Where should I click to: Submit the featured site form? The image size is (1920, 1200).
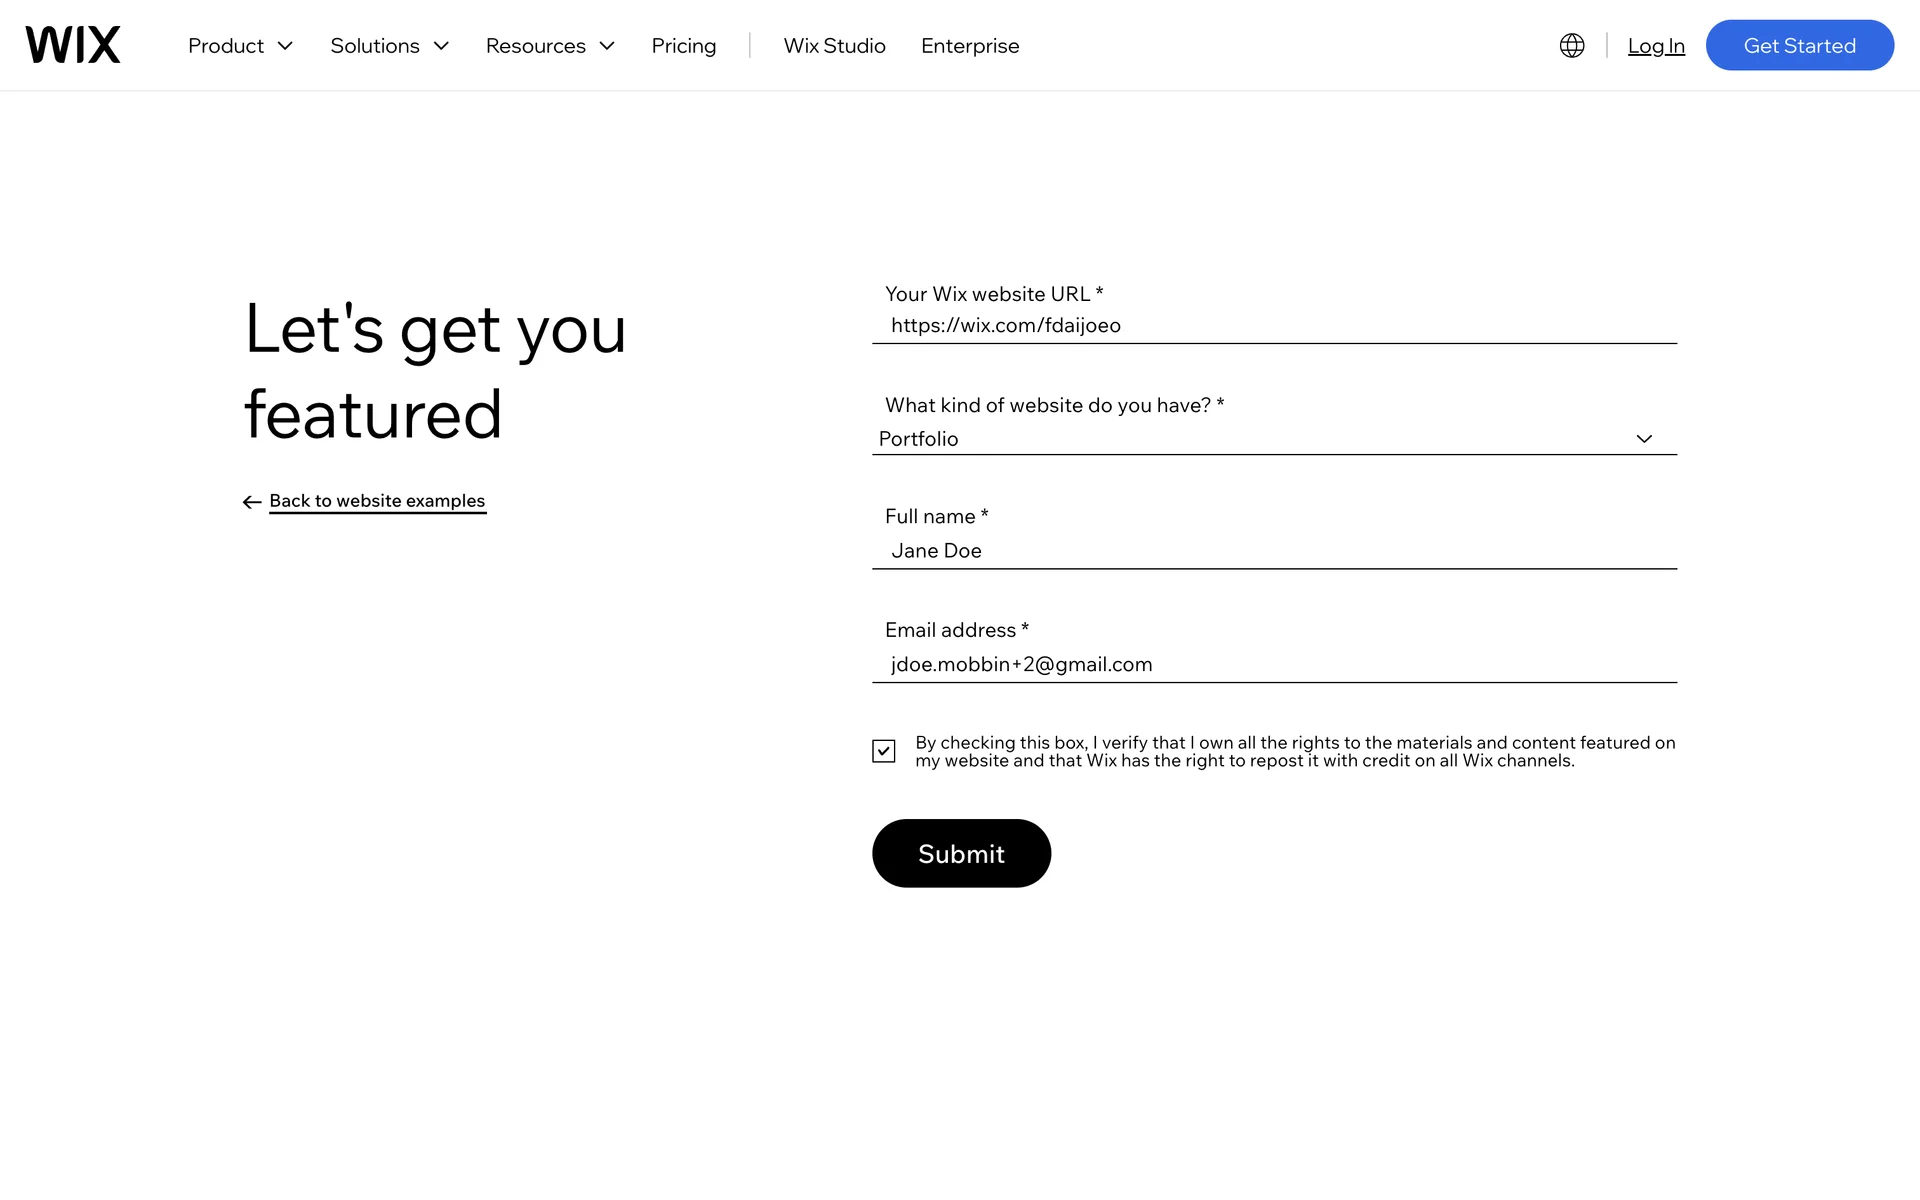pyautogui.click(x=961, y=853)
